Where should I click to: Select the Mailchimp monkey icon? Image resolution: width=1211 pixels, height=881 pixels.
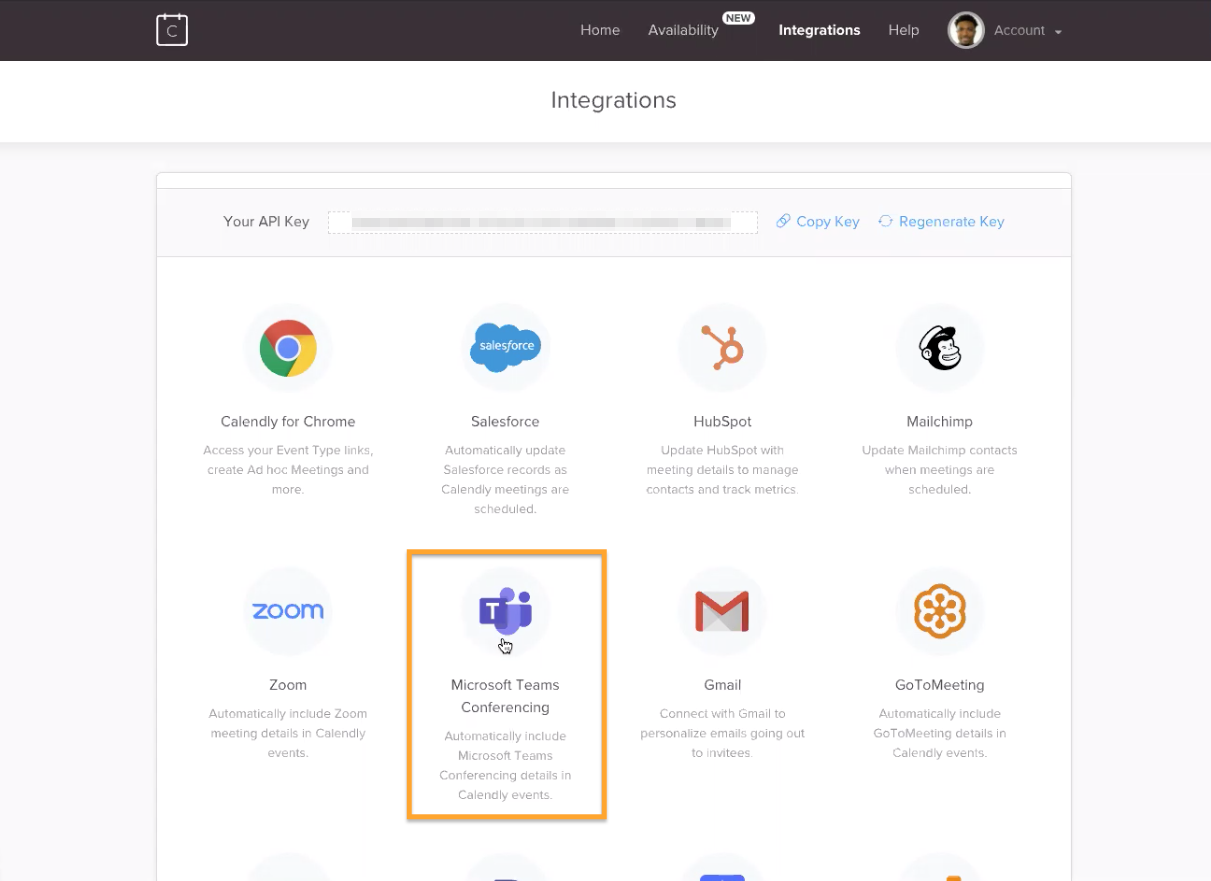pos(940,348)
